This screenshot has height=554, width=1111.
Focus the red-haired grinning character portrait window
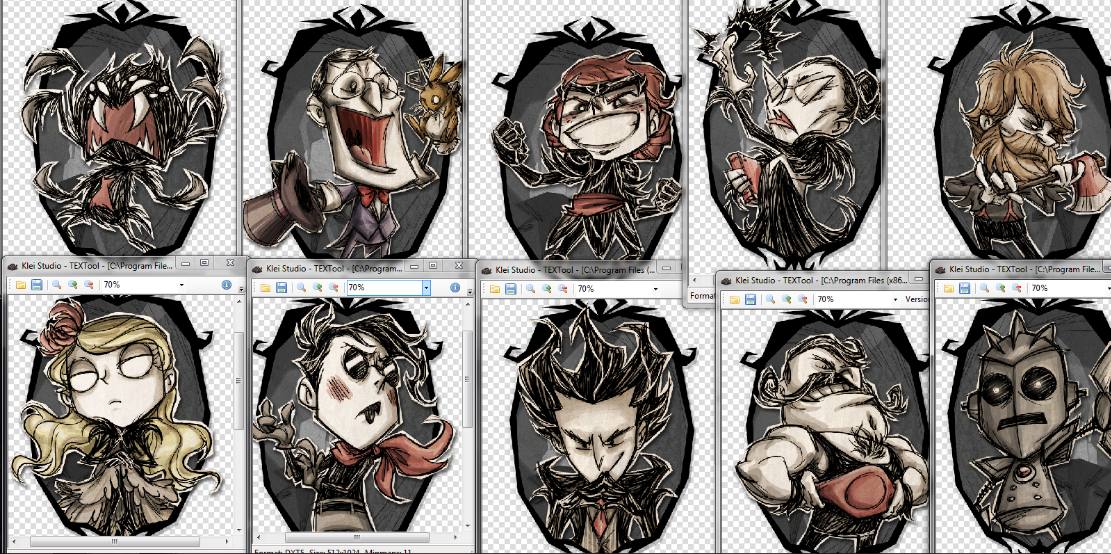576,128
